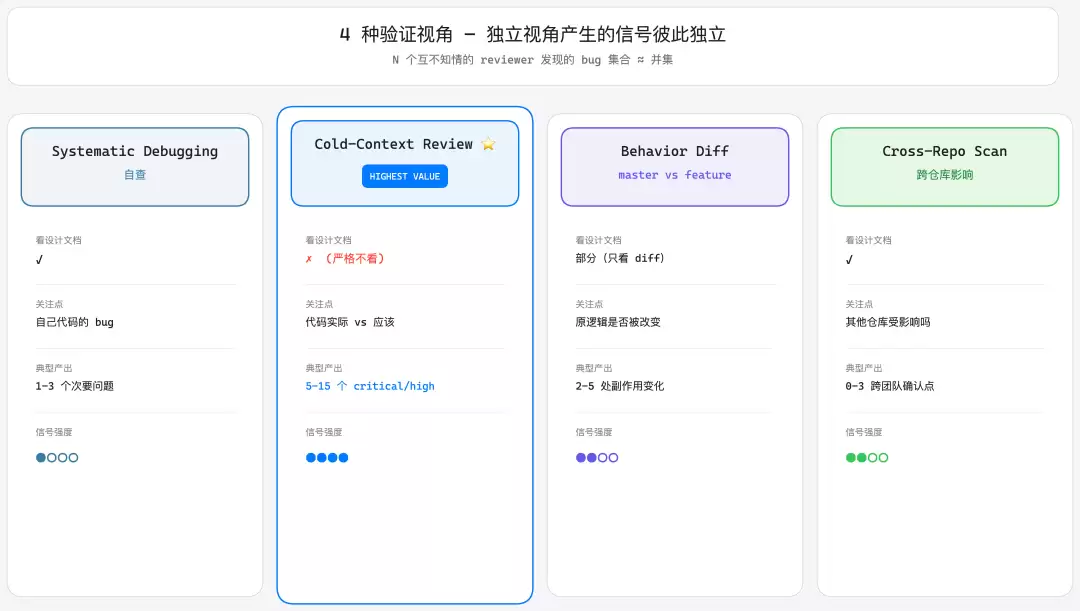The image size is (1080, 611).
Task: Click the '其他仓库受影响吗' text
Action: pyautogui.click(x=888, y=322)
